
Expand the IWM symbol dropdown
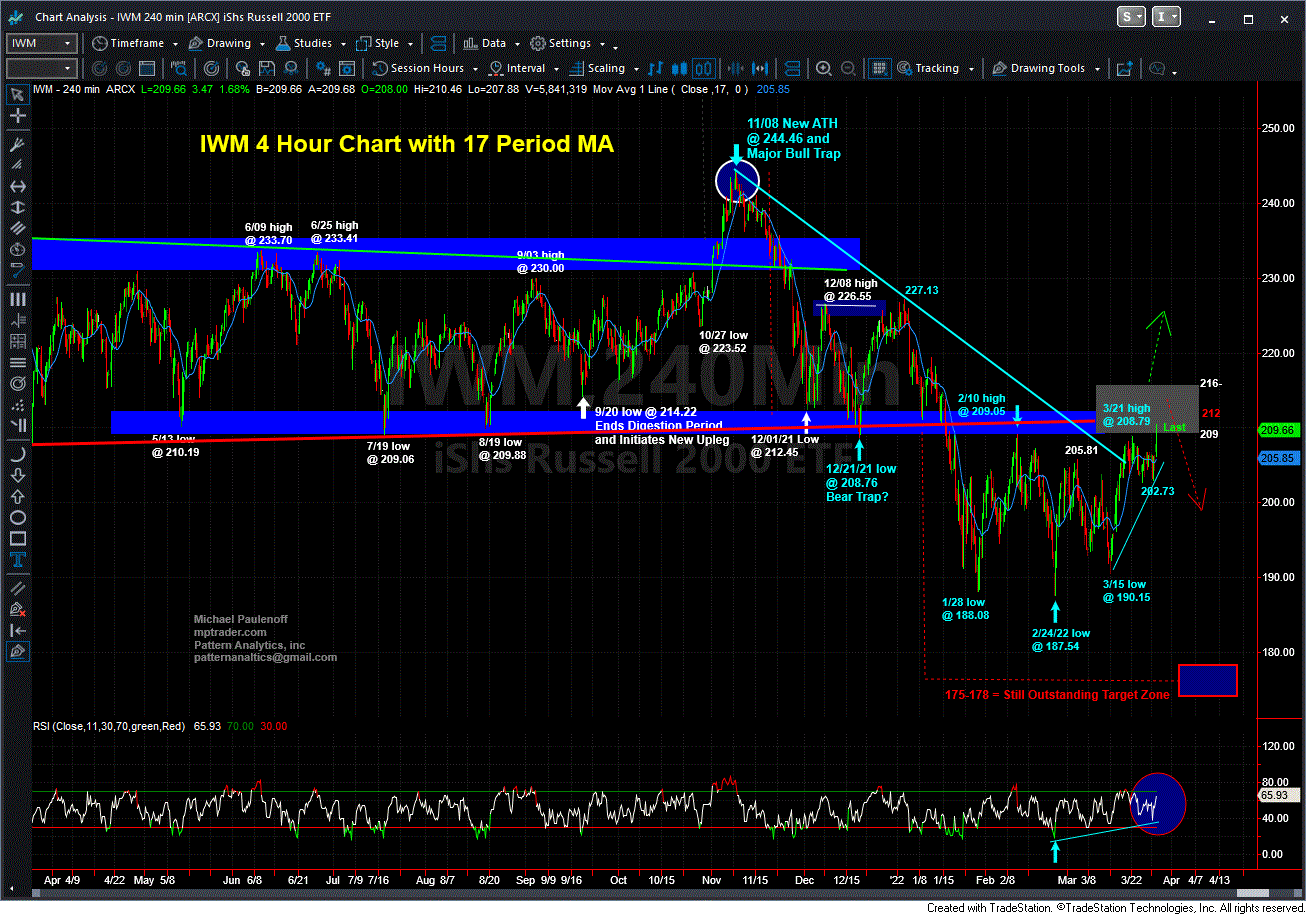tap(68, 43)
